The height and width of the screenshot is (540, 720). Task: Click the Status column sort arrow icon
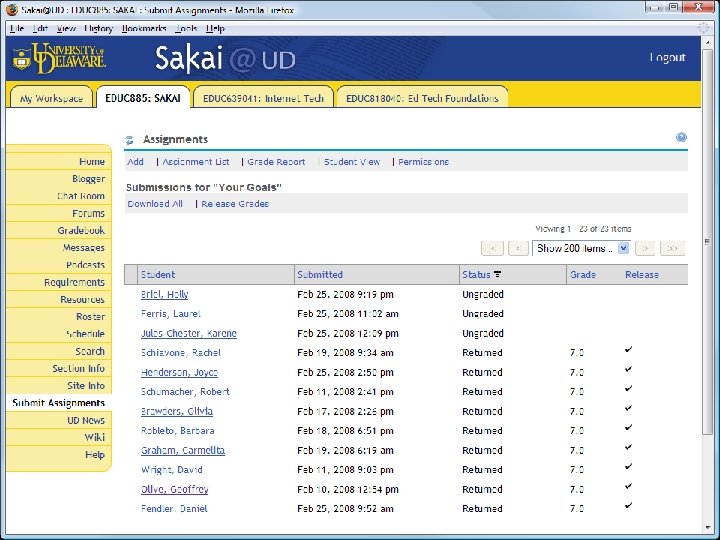[497, 274]
